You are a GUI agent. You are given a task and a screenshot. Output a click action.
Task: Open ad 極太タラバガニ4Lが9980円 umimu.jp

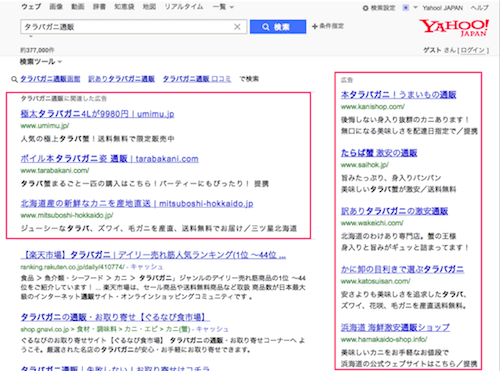pos(97,114)
